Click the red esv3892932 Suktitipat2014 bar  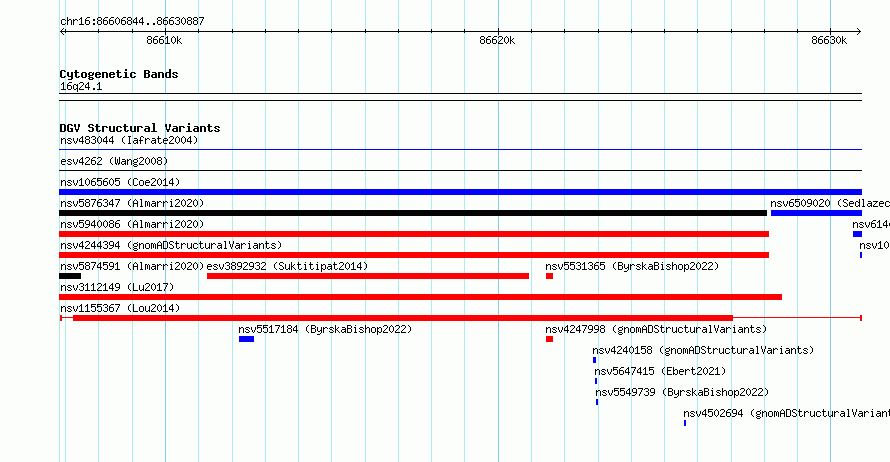[368, 276]
